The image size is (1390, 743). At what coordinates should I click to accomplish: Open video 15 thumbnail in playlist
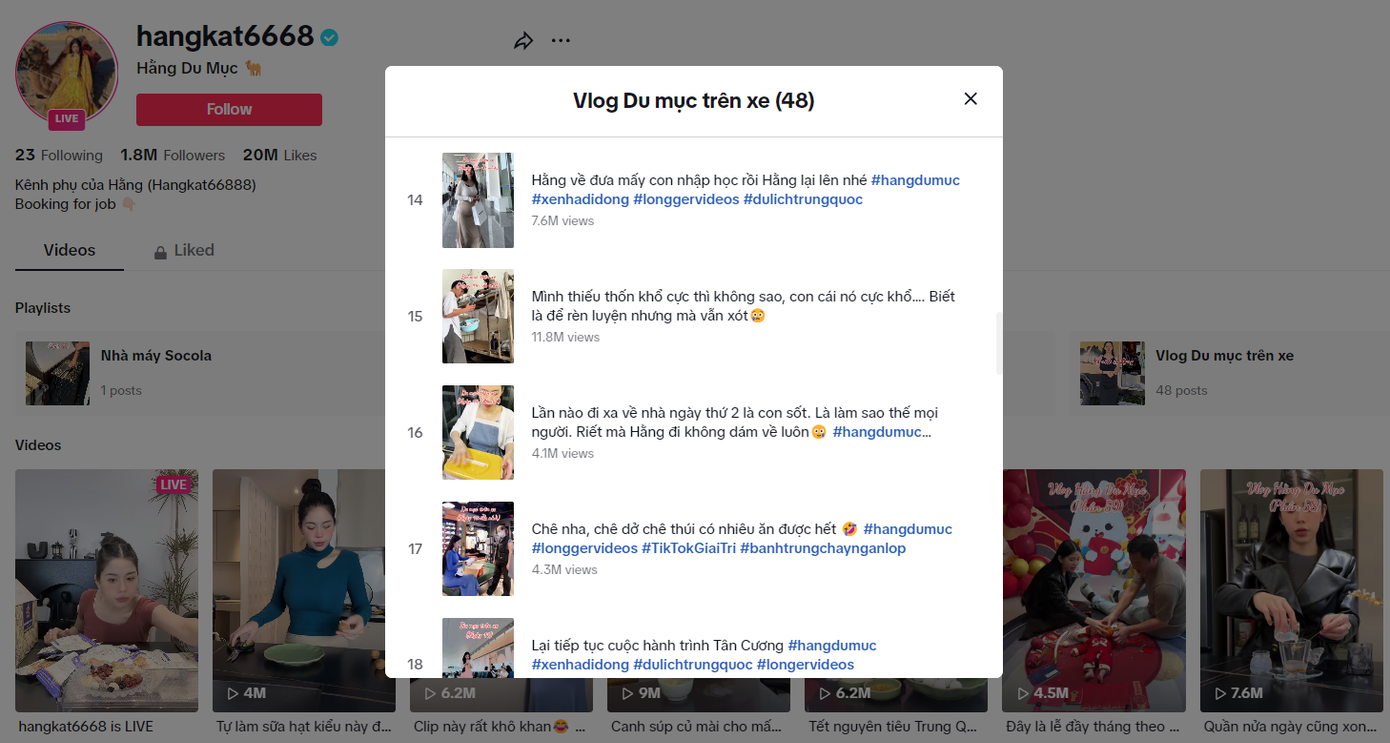pyautogui.click(x=478, y=316)
